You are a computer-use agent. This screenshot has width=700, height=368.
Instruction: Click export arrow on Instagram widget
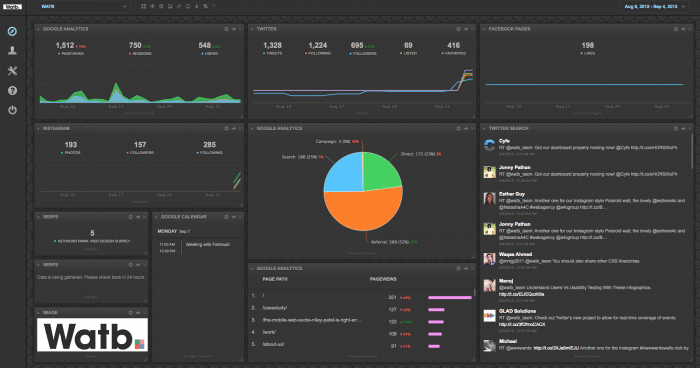pos(233,129)
